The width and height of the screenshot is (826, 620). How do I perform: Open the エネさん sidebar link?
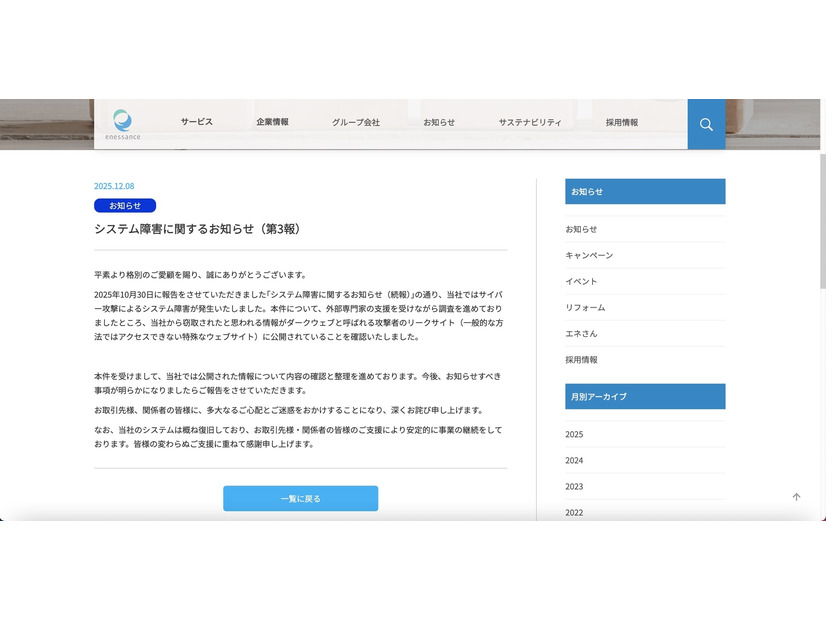pyautogui.click(x=581, y=333)
